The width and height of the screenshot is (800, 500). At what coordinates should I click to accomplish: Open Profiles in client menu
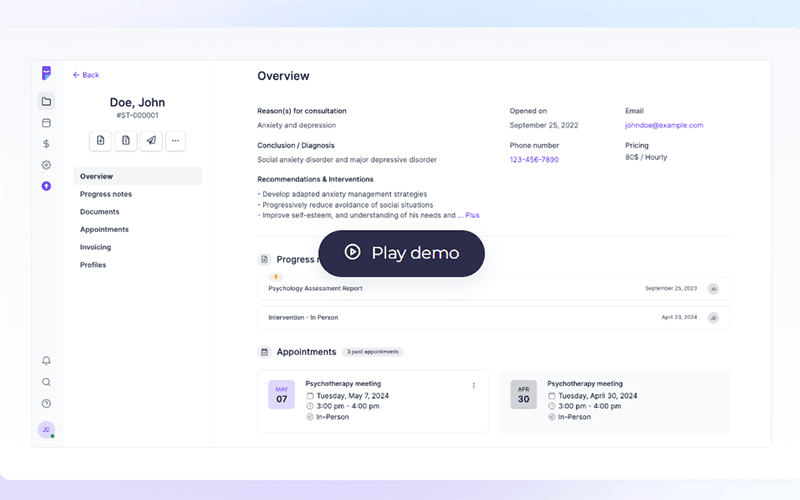pyautogui.click(x=93, y=265)
